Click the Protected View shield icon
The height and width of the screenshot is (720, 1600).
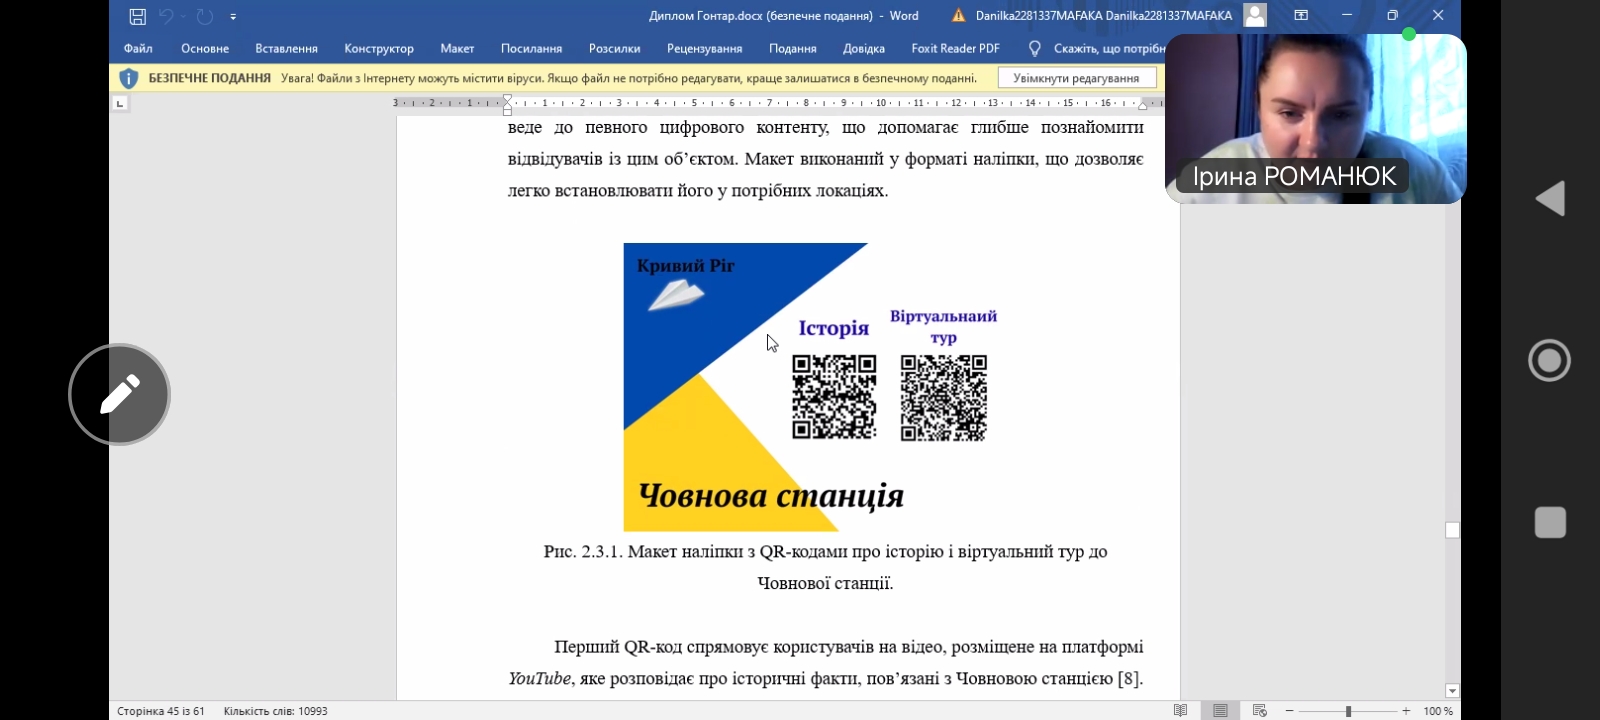coord(128,78)
